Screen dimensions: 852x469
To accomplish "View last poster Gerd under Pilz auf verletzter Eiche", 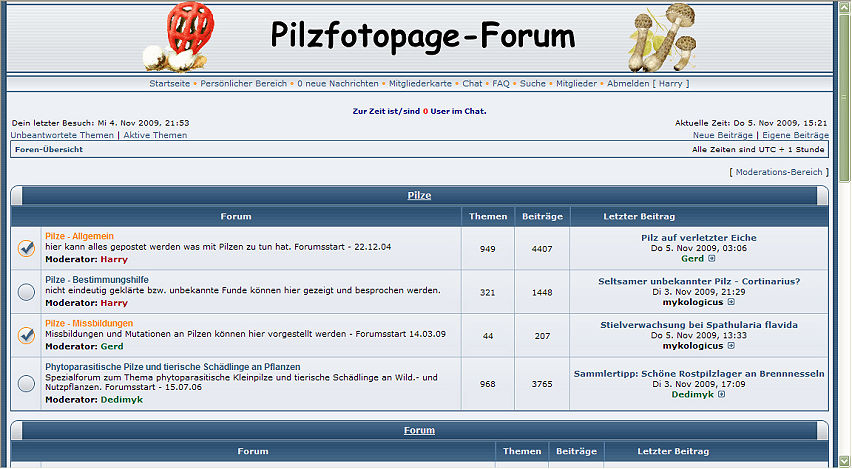I will click(x=692, y=259).
